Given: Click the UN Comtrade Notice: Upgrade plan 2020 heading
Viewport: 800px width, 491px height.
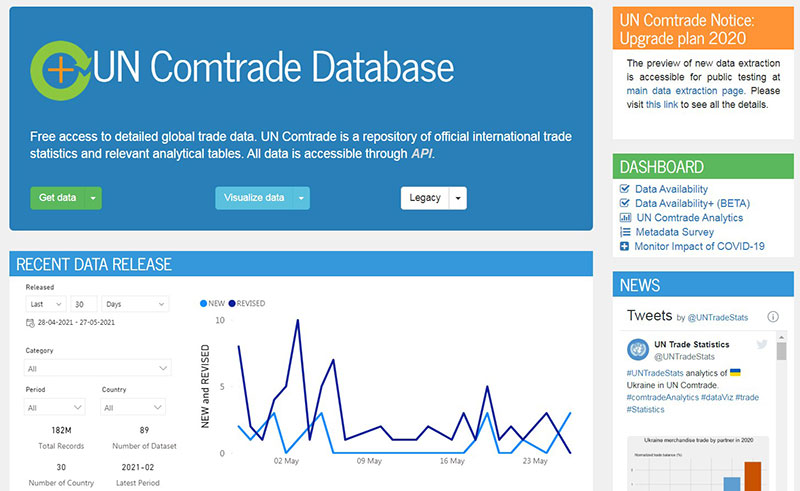Looking at the screenshot, I should coord(687,29).
